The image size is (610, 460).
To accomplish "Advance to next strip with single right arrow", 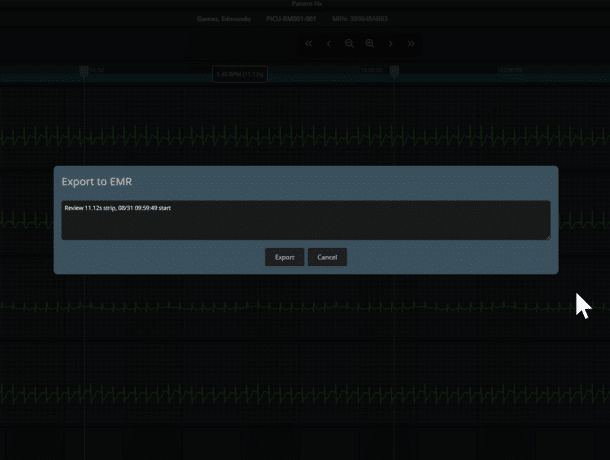I will click(x=390, y=44).
